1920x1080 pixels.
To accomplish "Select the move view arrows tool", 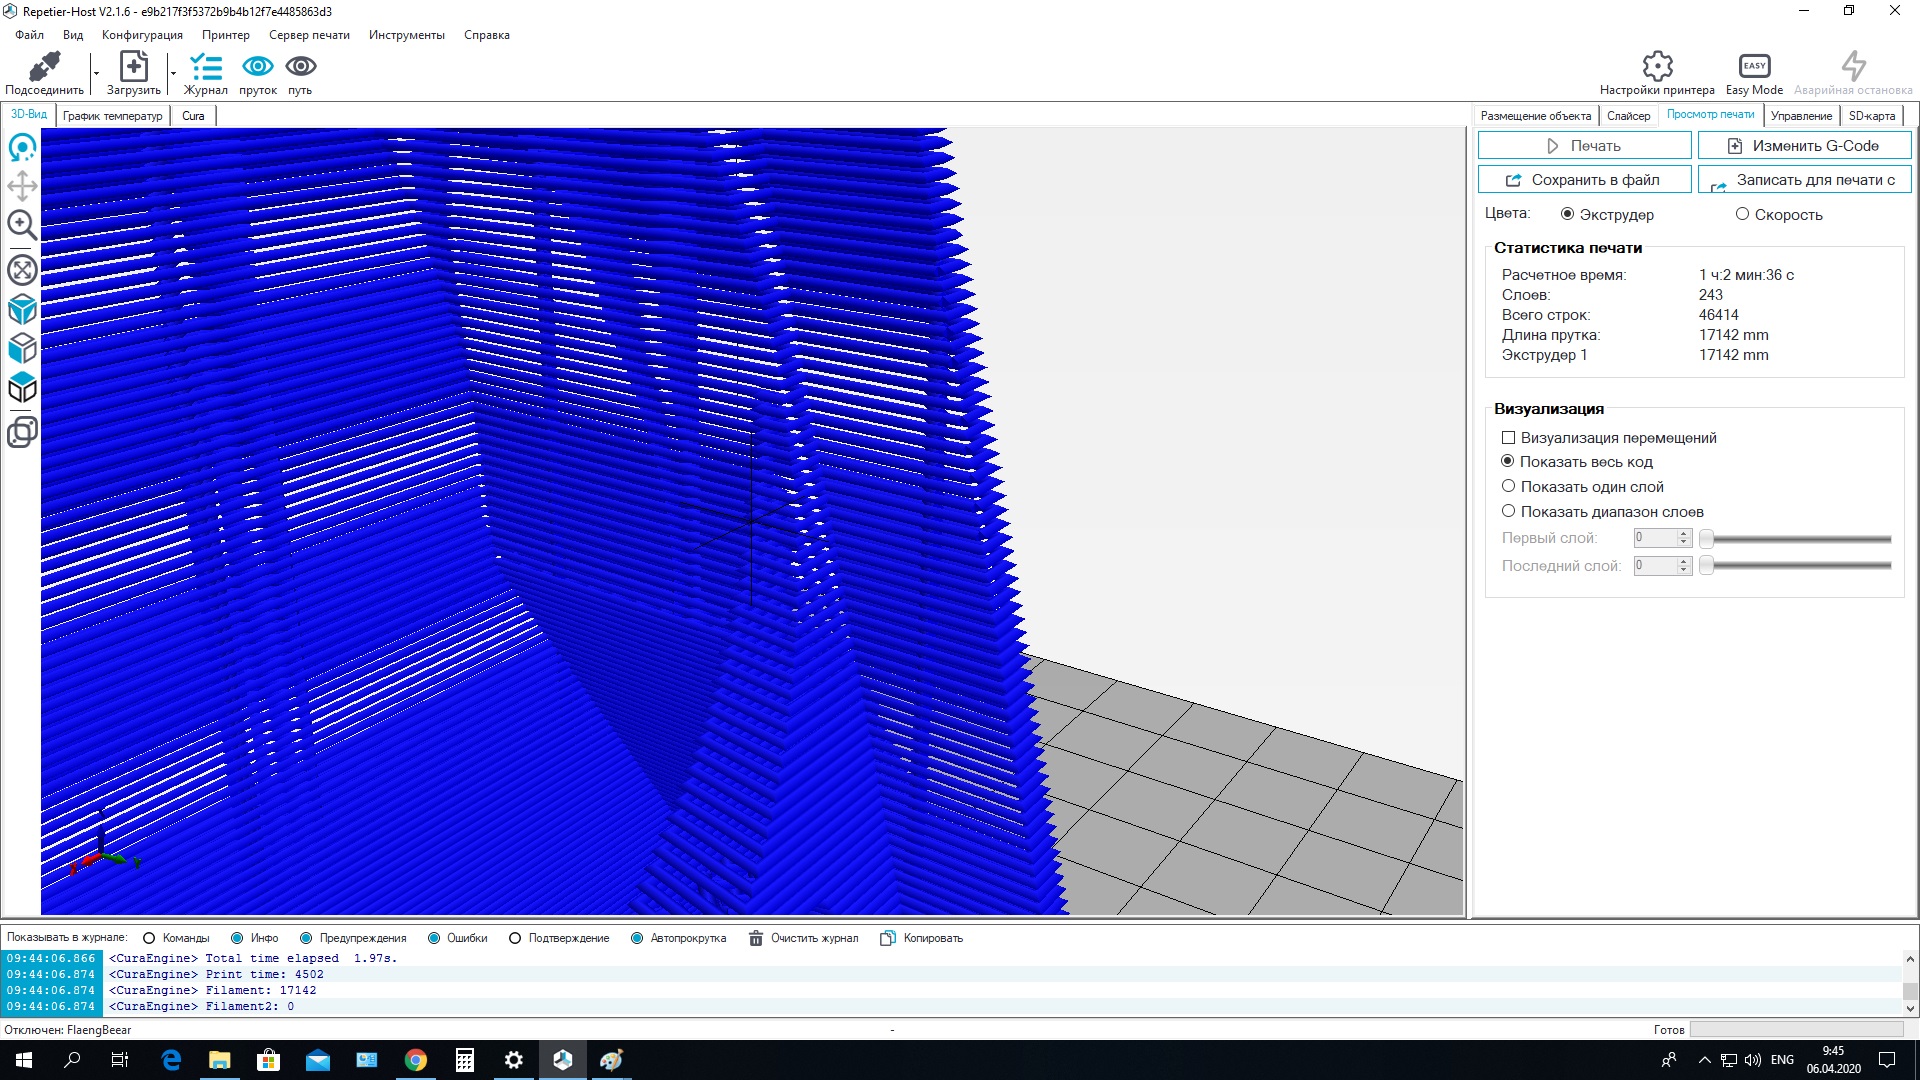I will click(x=22, y=186).
